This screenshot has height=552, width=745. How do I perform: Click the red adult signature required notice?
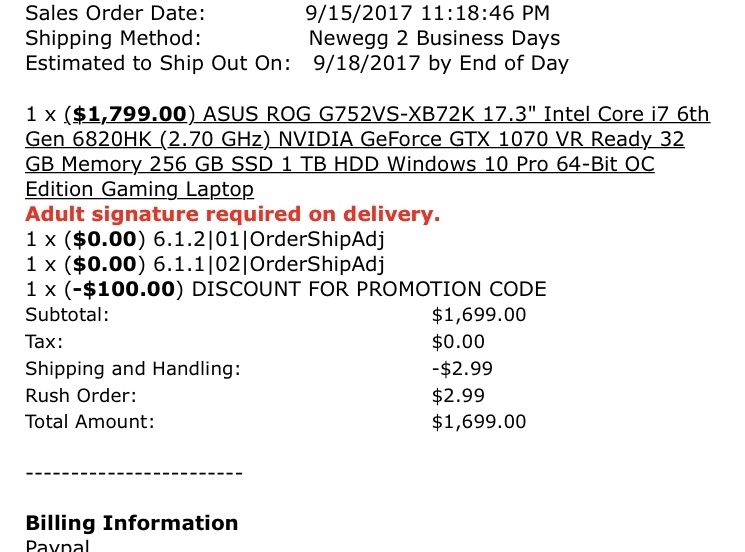[233, 214]
